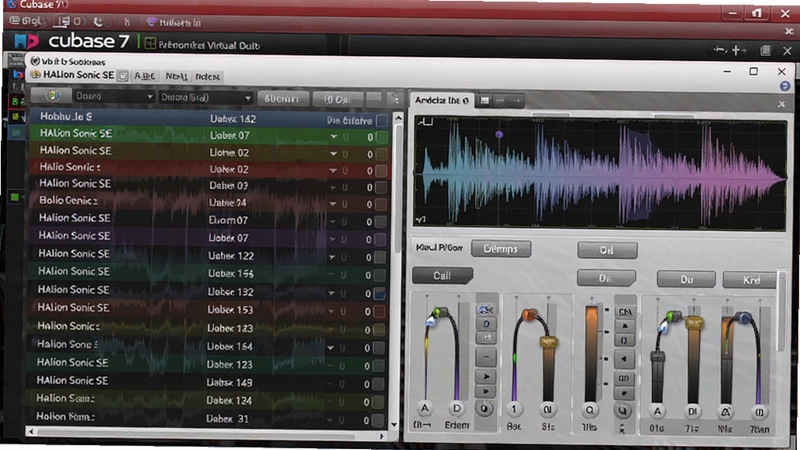Click the orange slider knob above Bsc
Viewport: 800px width, 450px height.
(529, 315)
